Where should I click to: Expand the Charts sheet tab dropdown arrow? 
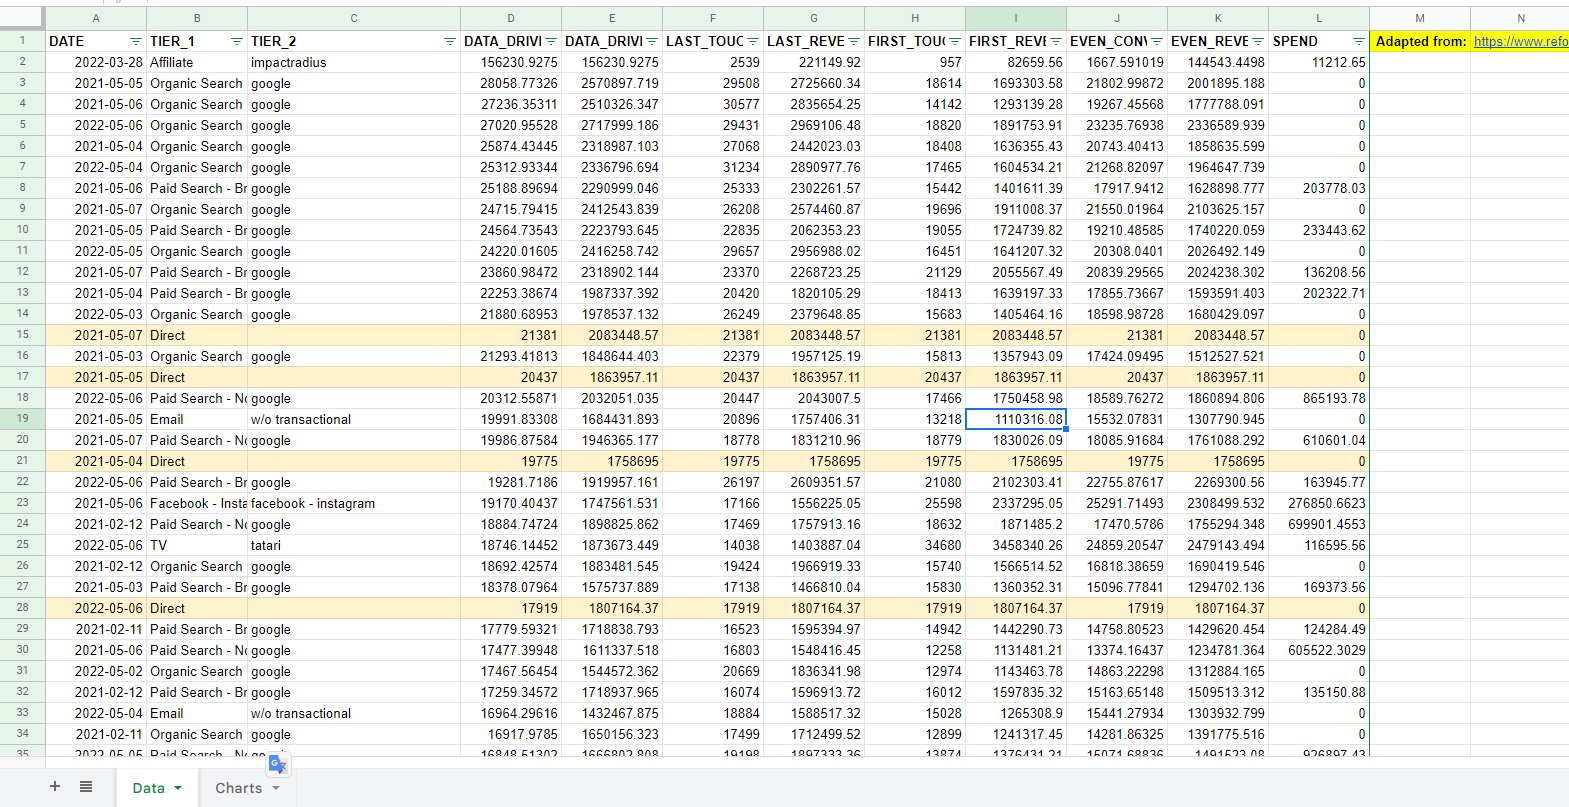pyautogui.click(x=276, y=788)
